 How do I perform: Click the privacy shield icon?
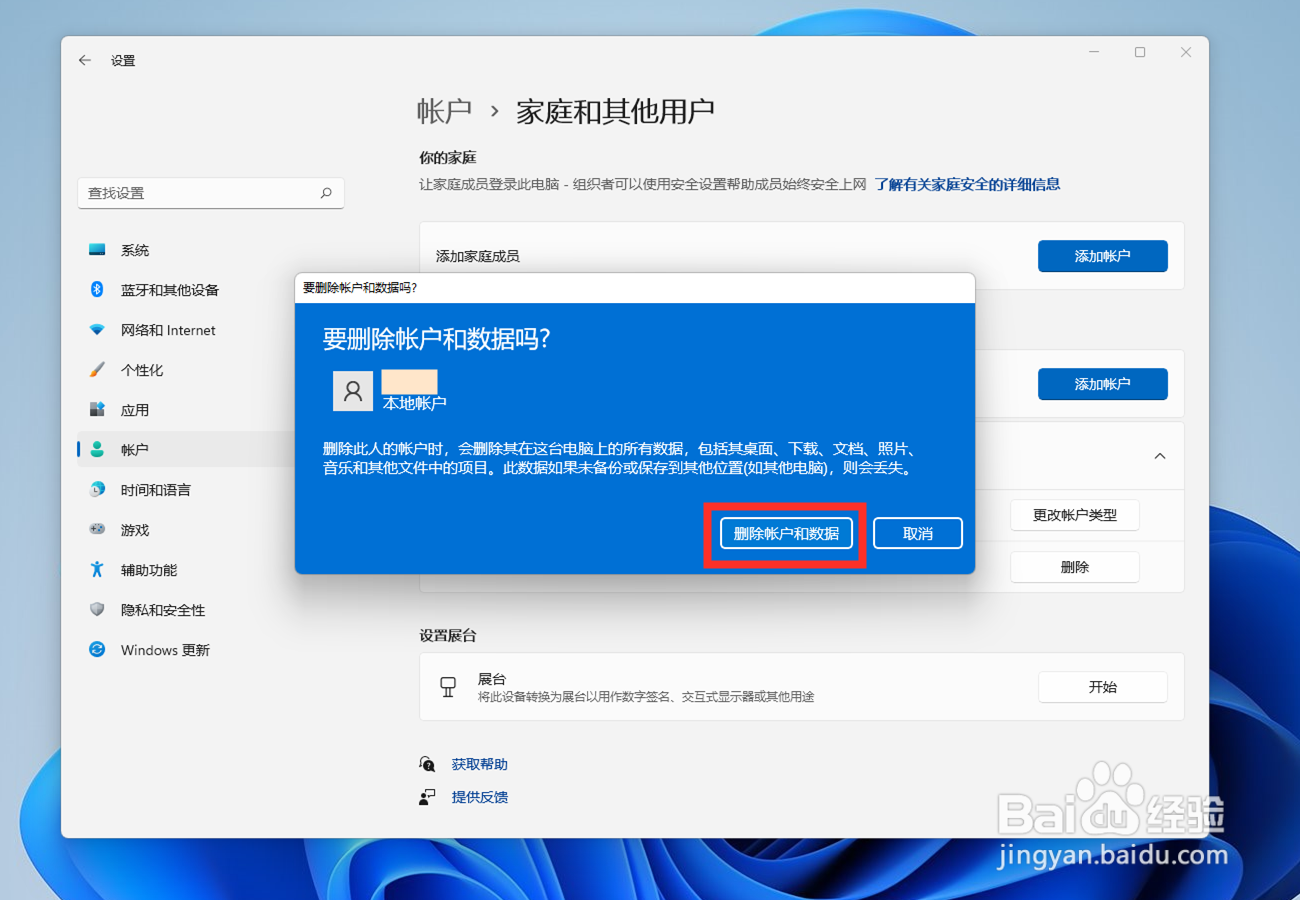coord(97,610)
